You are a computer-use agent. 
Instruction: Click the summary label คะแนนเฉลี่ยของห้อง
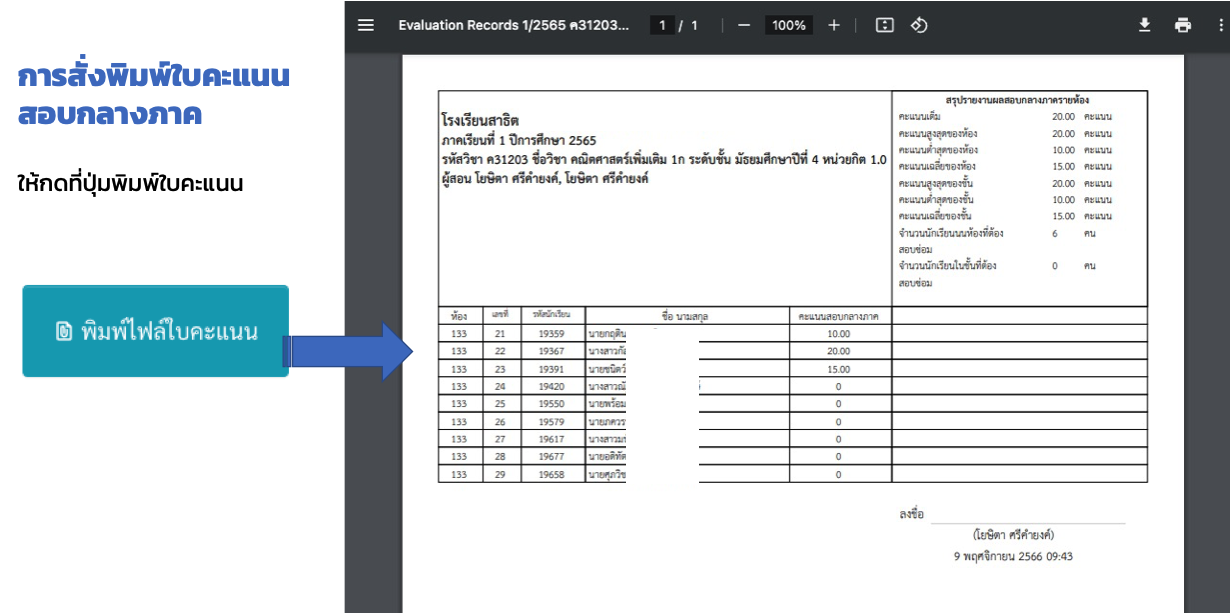point(938,166)
